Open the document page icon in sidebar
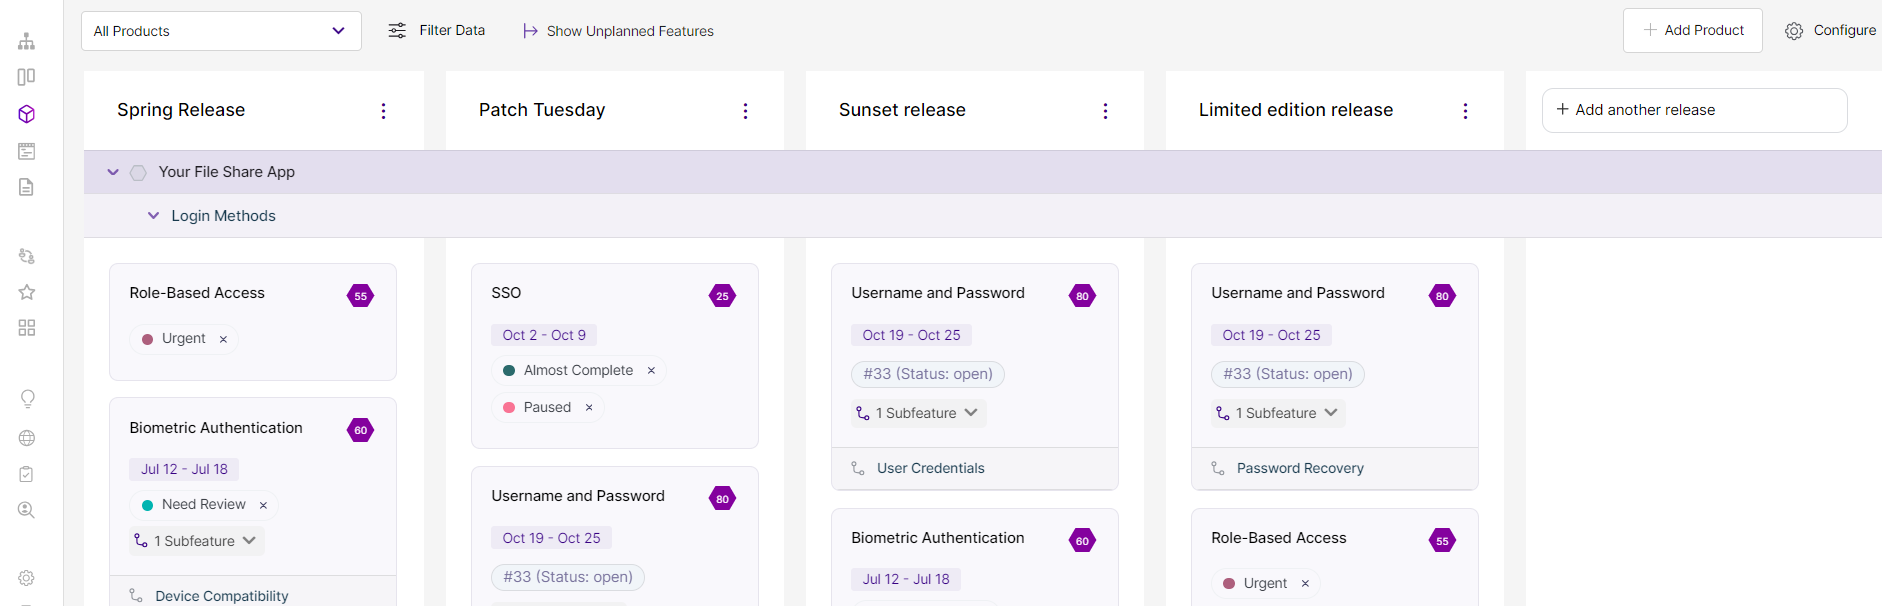This screenshot has height=606, width=1882. pyautogui.click(x=27, y=187)
